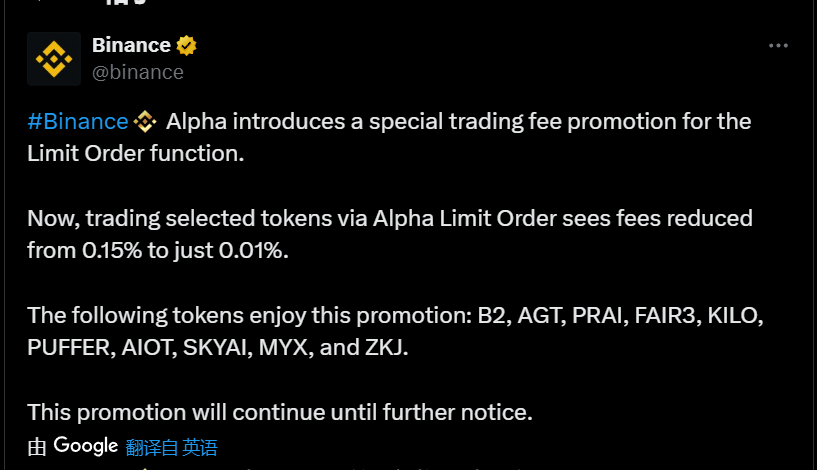This screenshot has width=817, height=470.
Task: Click 'This promotion will continue until further notice.'
Action: coord(280,412)
